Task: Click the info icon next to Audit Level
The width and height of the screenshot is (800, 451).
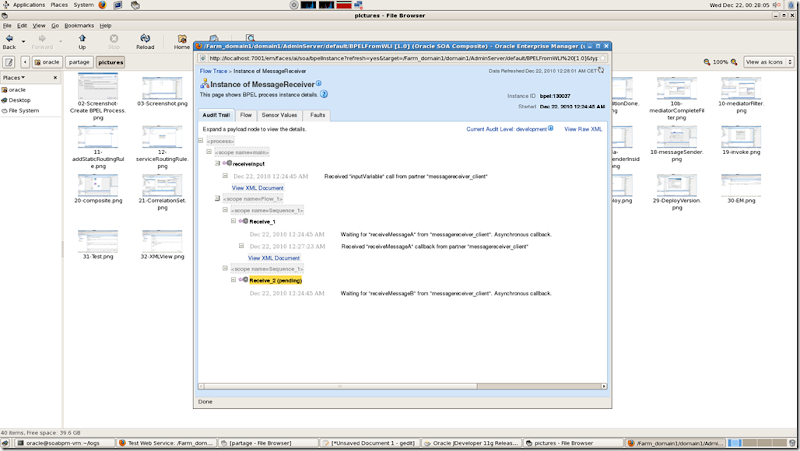Action: coord(551,128)
